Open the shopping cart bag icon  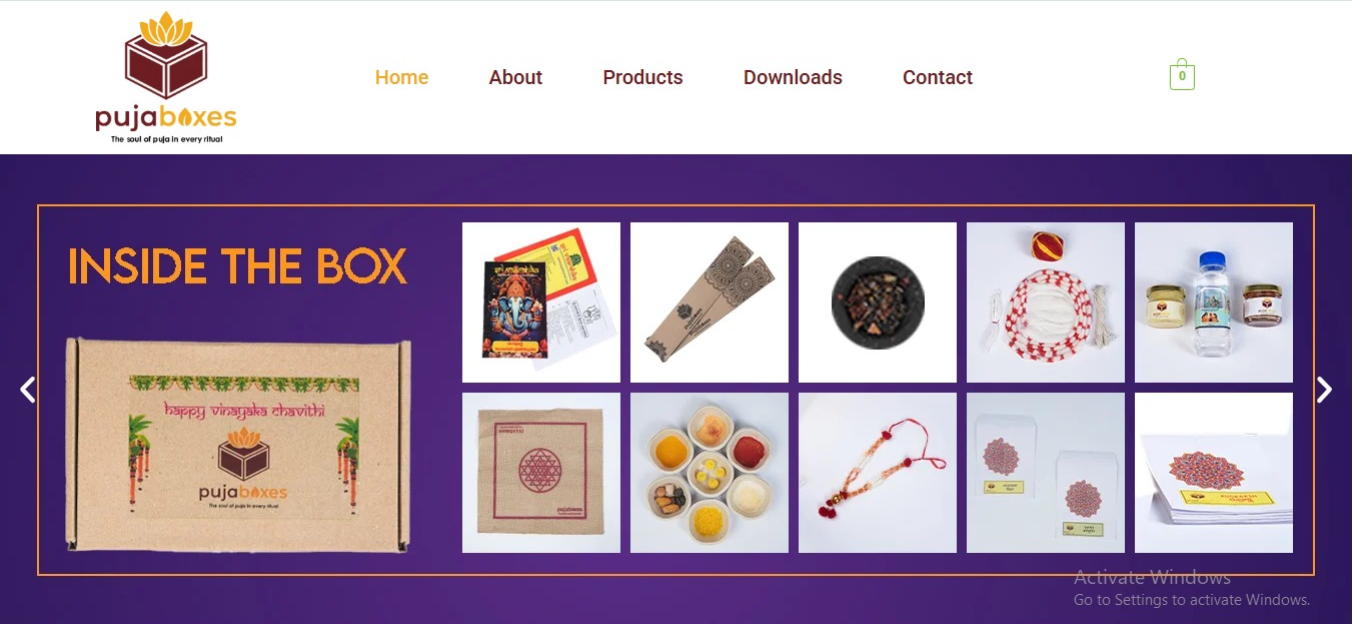click(1182, 74)
